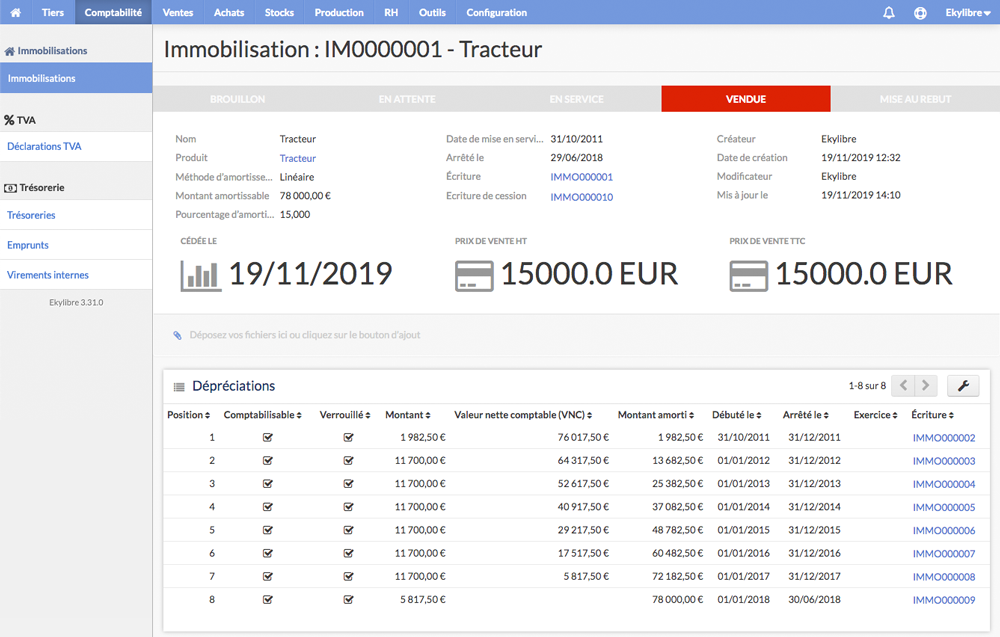Click the list icon beside Dépréciations title
This screenshot has width=1000, height=637.
[179, 386]
